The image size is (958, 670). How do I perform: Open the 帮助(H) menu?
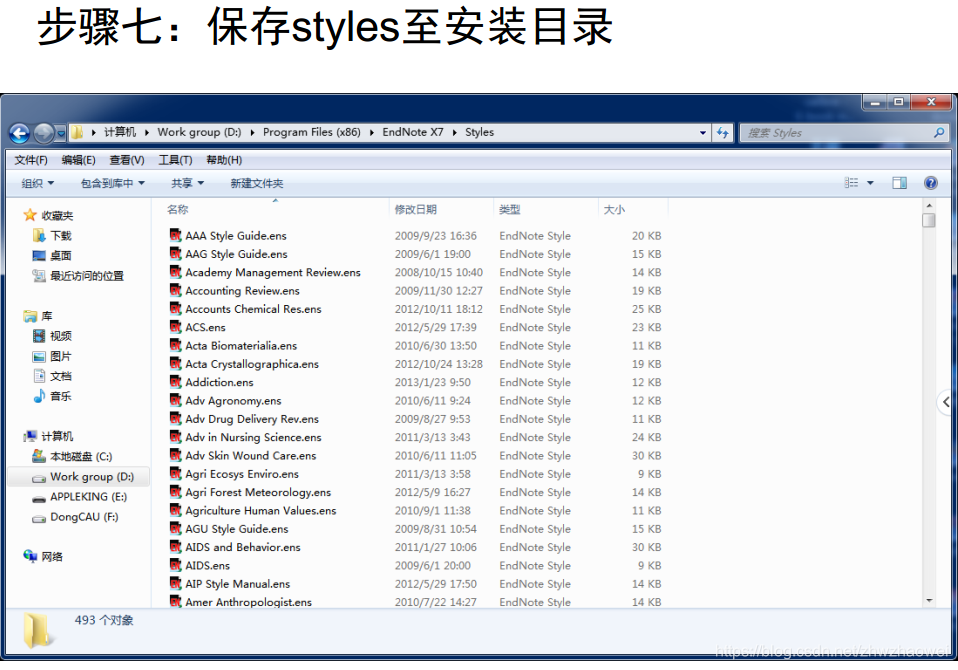pos(224,160)
